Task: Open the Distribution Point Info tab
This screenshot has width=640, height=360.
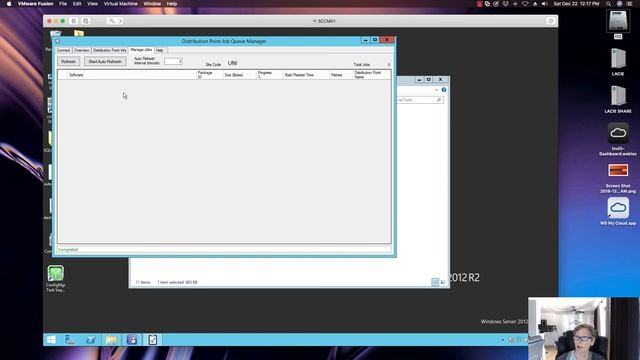Action: click(x=109, y=50)
